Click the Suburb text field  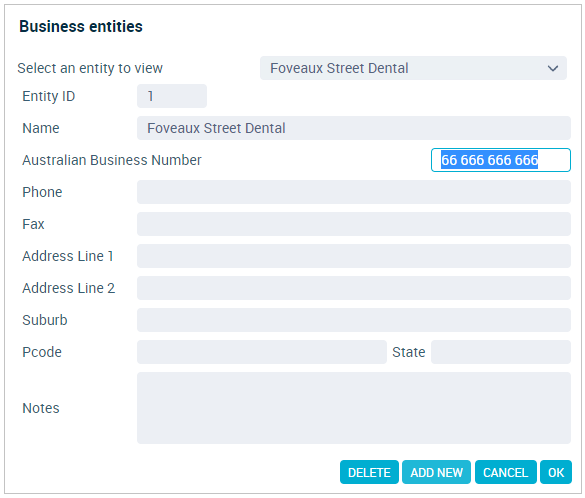pos(354,320)
